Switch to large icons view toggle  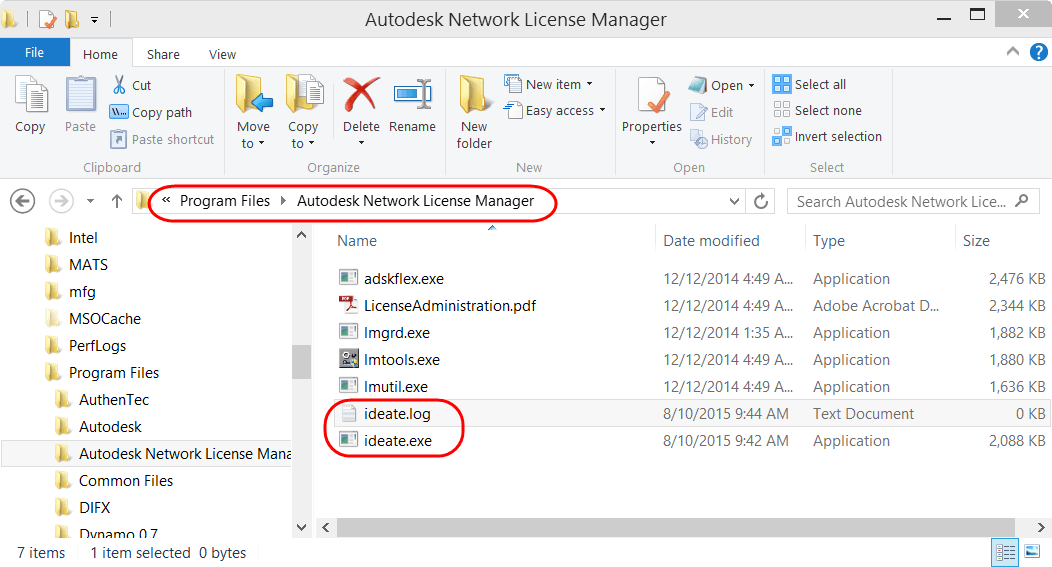click(x=1033, y=552)
